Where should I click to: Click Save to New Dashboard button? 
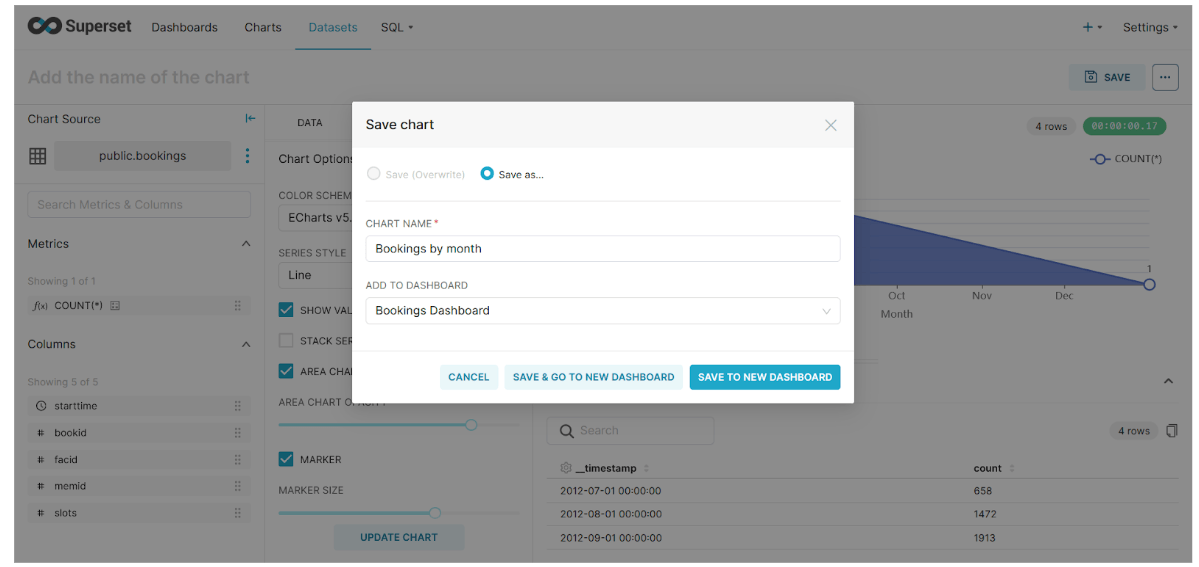pyautogui.click(x=764, y=377)
